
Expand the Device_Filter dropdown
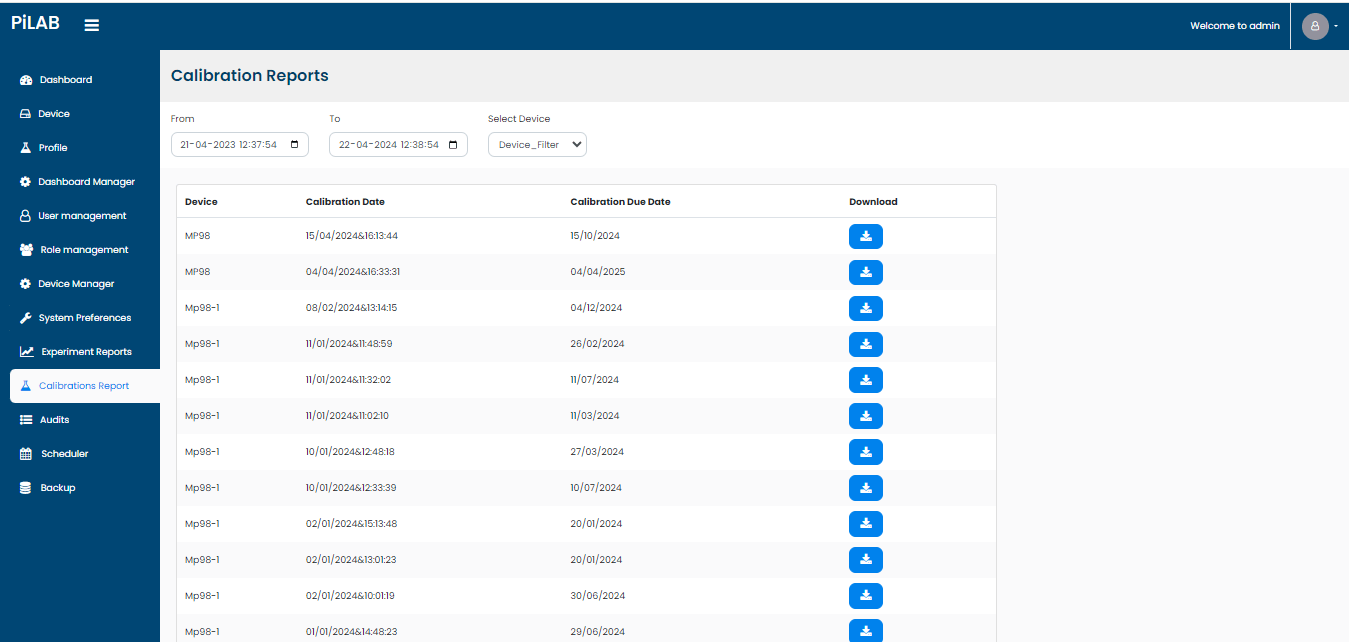point(537,145)
